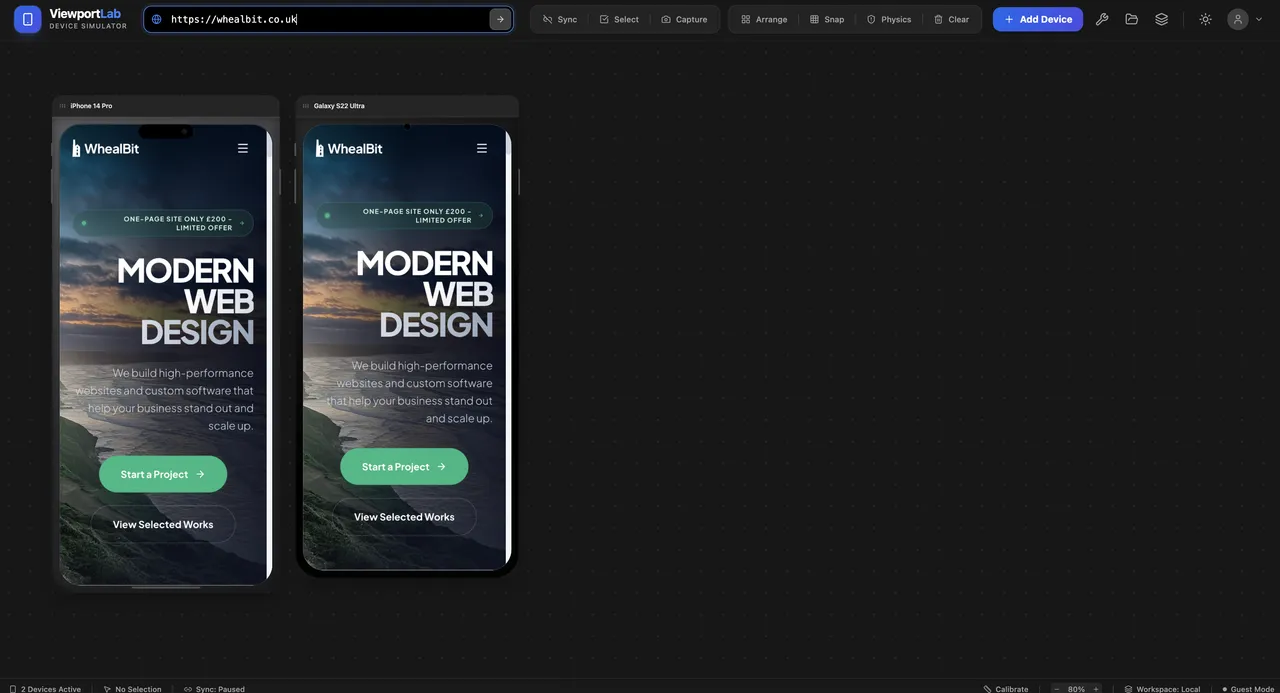This screenshot has height=693, width=1280.
Task: Open the wrench tools icon
Action: 1102,19
